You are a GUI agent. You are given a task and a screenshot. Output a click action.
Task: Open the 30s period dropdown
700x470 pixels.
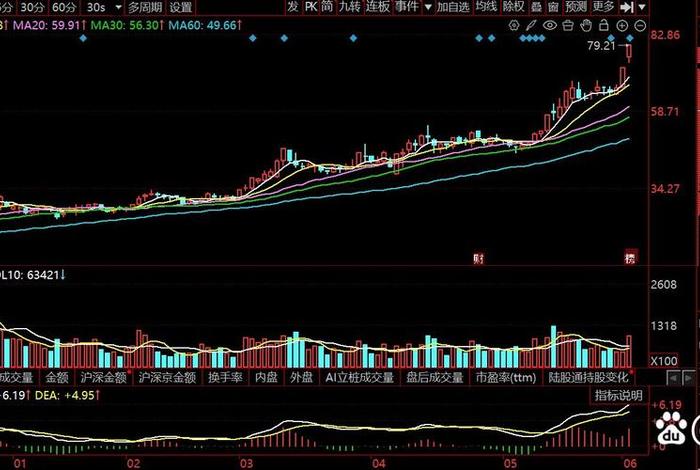click(x=102, y=6)
